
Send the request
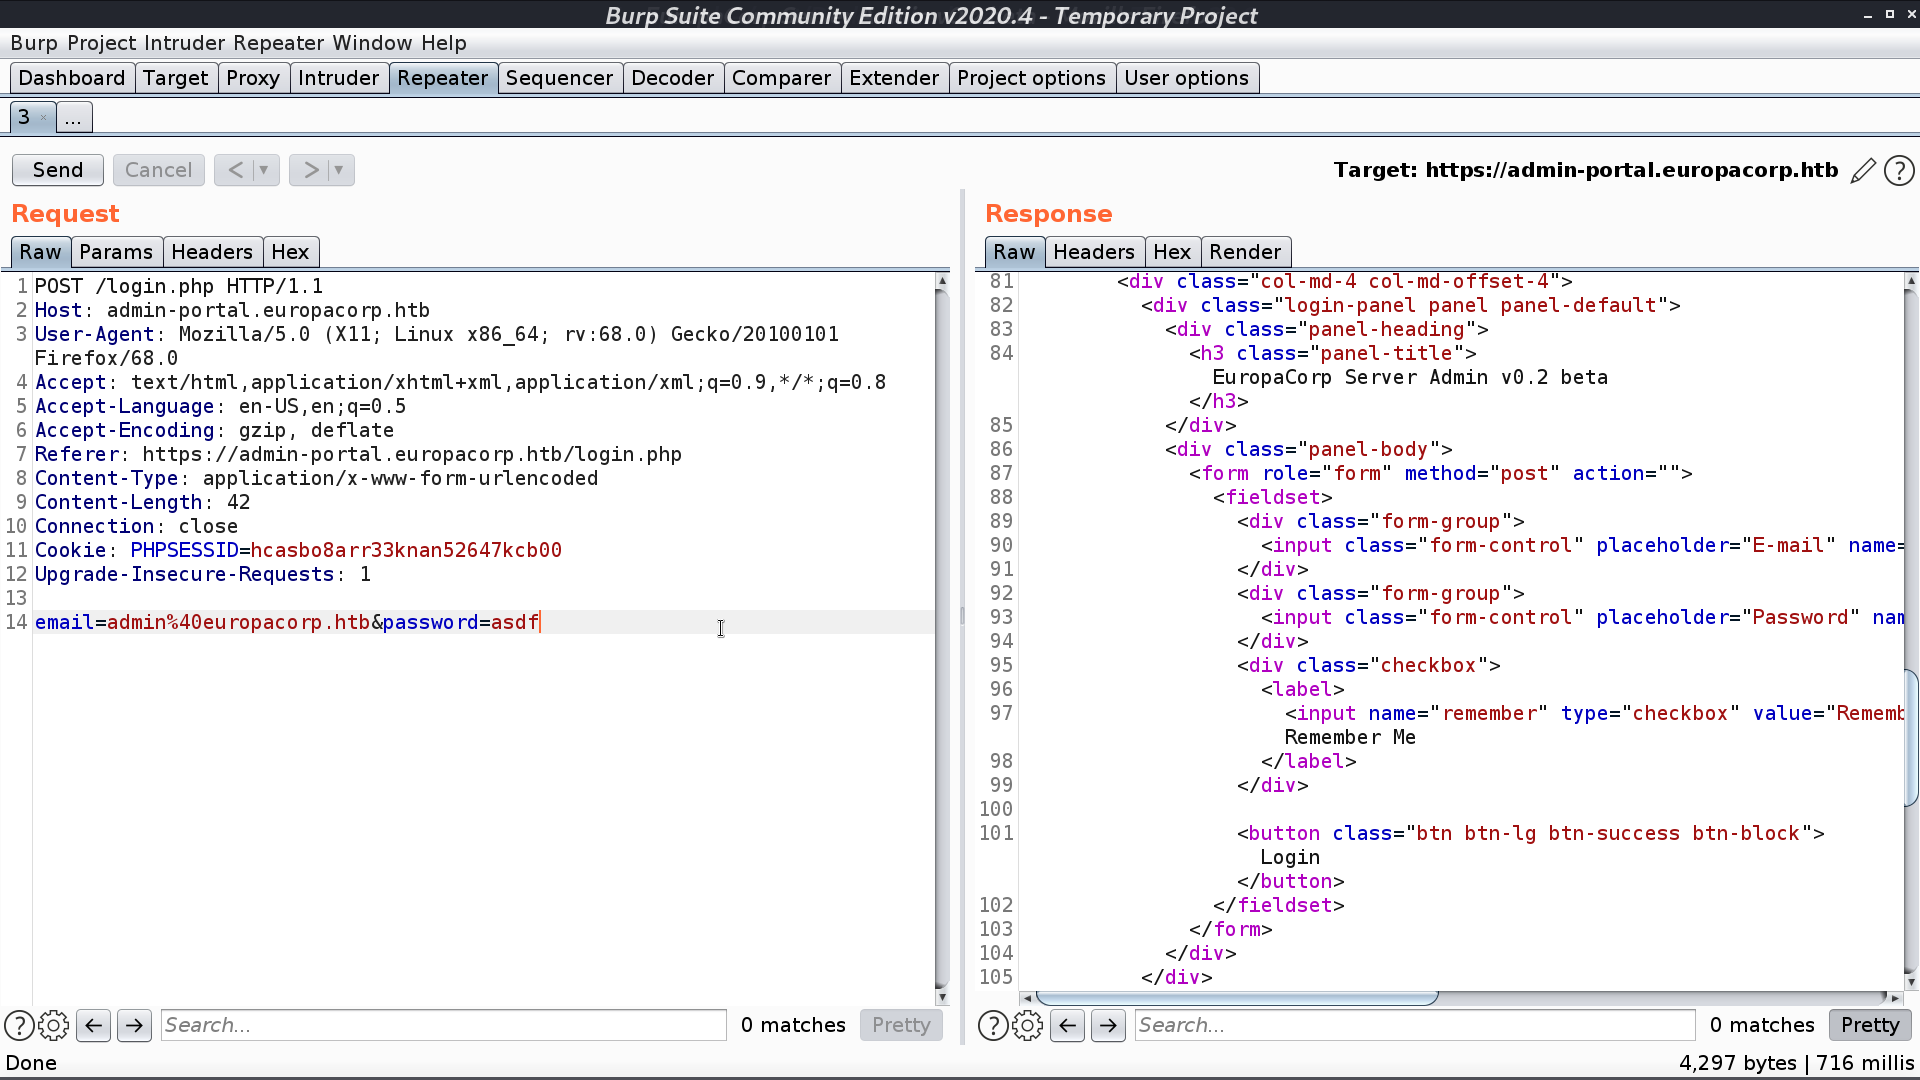coord(58,170)
